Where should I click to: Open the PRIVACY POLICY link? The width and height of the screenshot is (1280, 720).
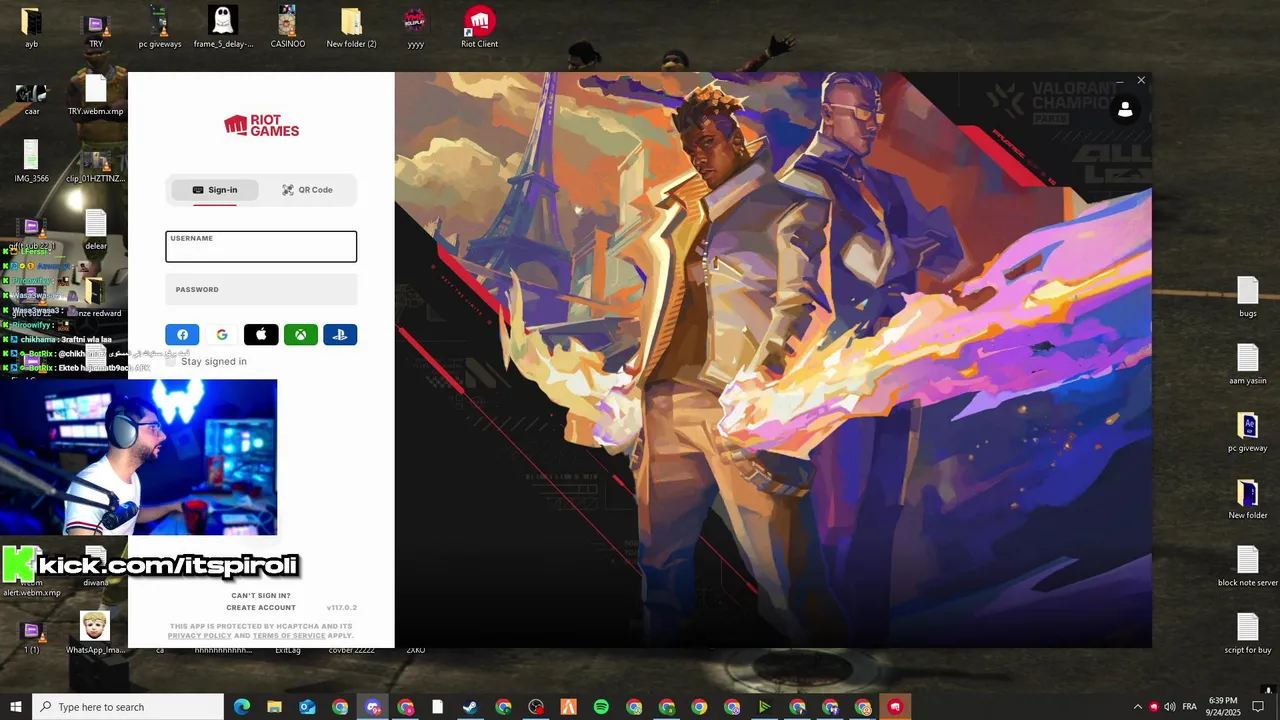click(199, 636)
